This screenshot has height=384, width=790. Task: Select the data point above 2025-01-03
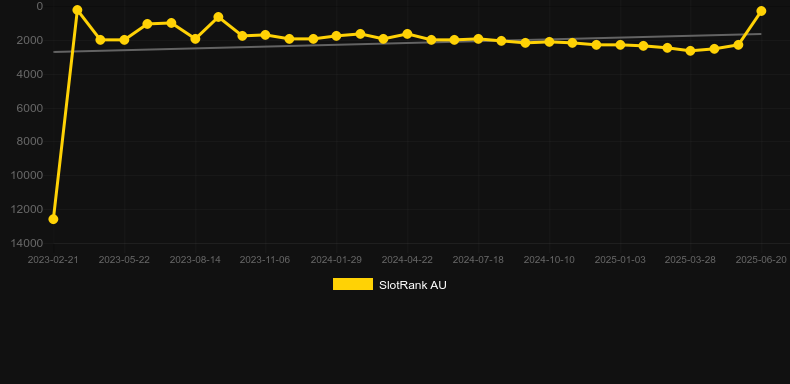tap(620, 45)
